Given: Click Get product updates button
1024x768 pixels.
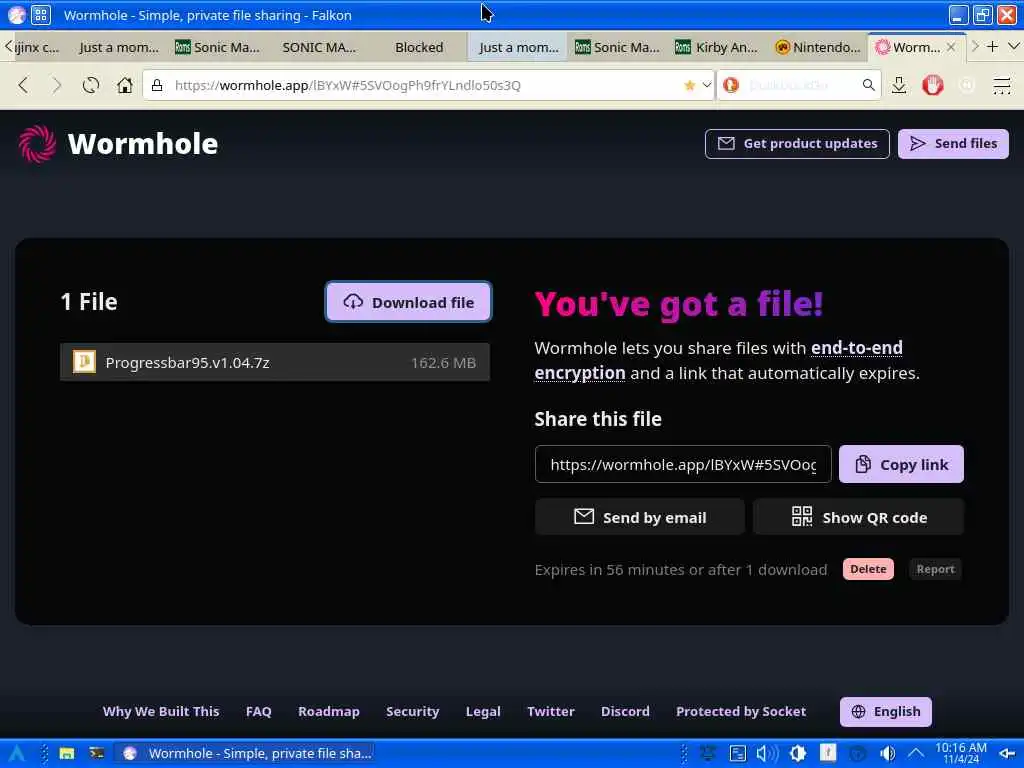Looking at the screenshot, I should pos(797,144).
